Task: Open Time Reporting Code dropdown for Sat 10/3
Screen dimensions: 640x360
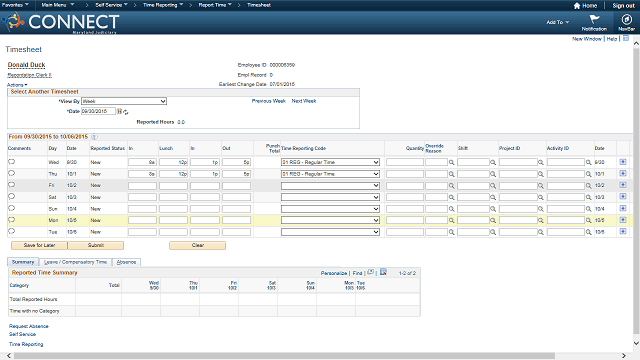Action: tap(330, 197)
